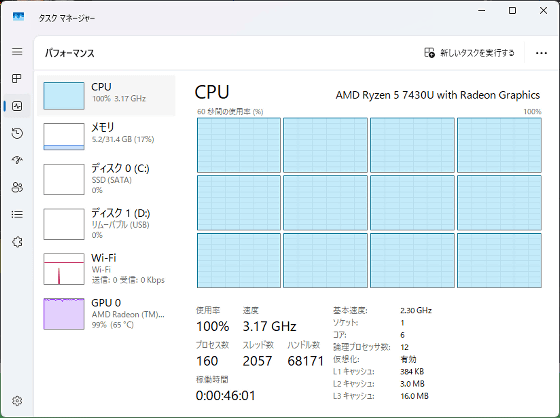Open the App history icon
This screenshot has height=418, width=560.
click(x=17, y=133)
